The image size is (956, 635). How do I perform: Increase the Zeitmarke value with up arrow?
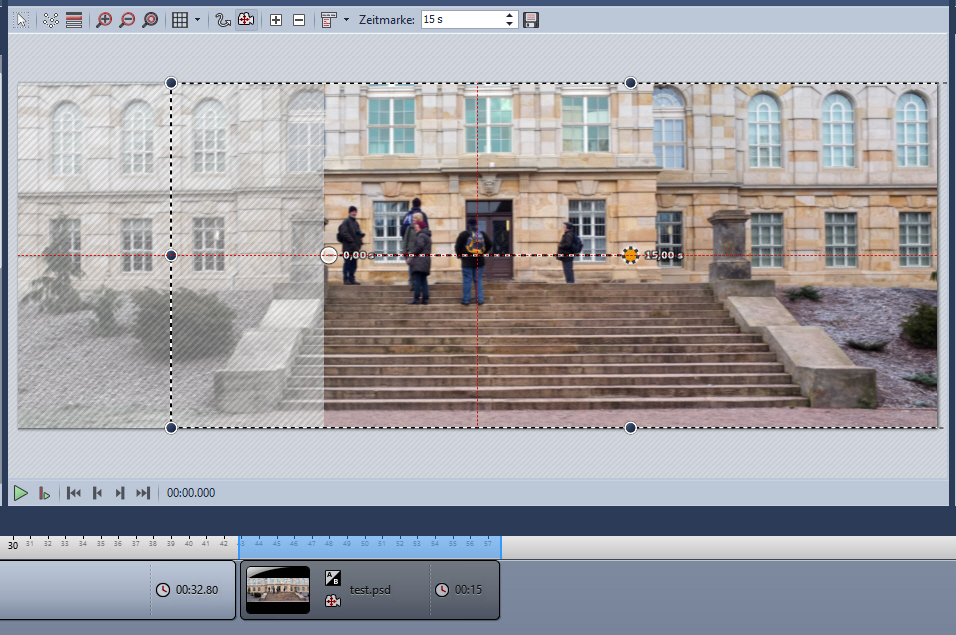(510, 15)
